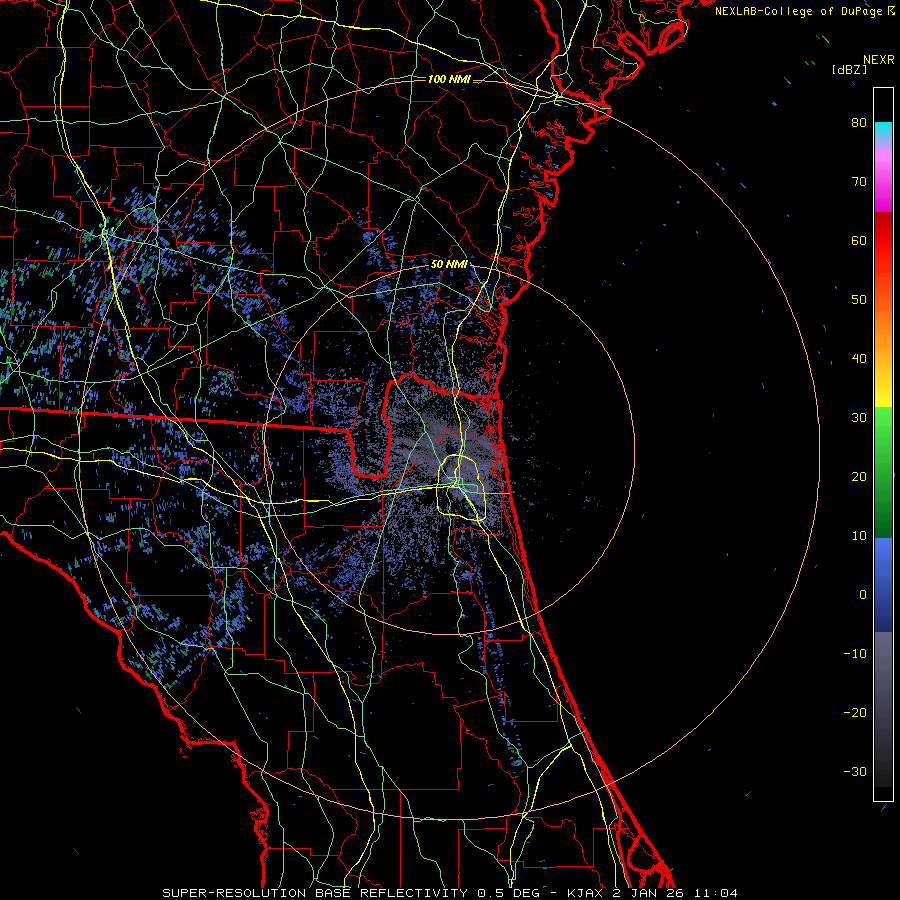The height and width of the screenshot is (900, 900).
Task: Click the 30 value on dBZ scale
Action: coord(859,417)
